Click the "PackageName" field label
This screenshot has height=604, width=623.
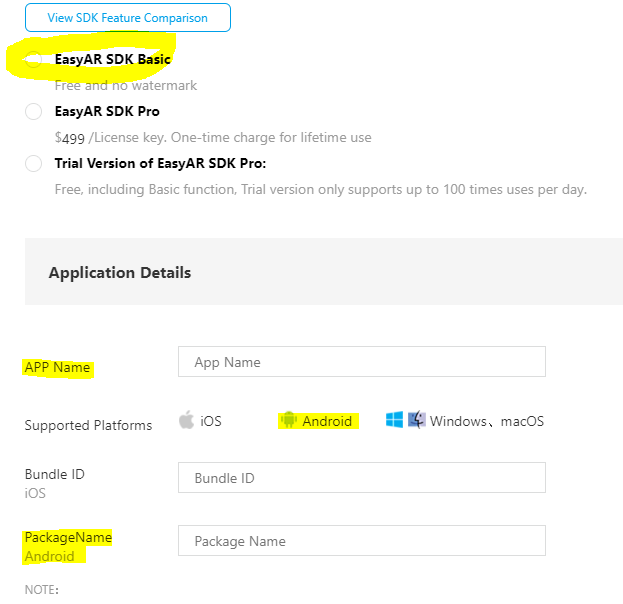tap(68, 538)
